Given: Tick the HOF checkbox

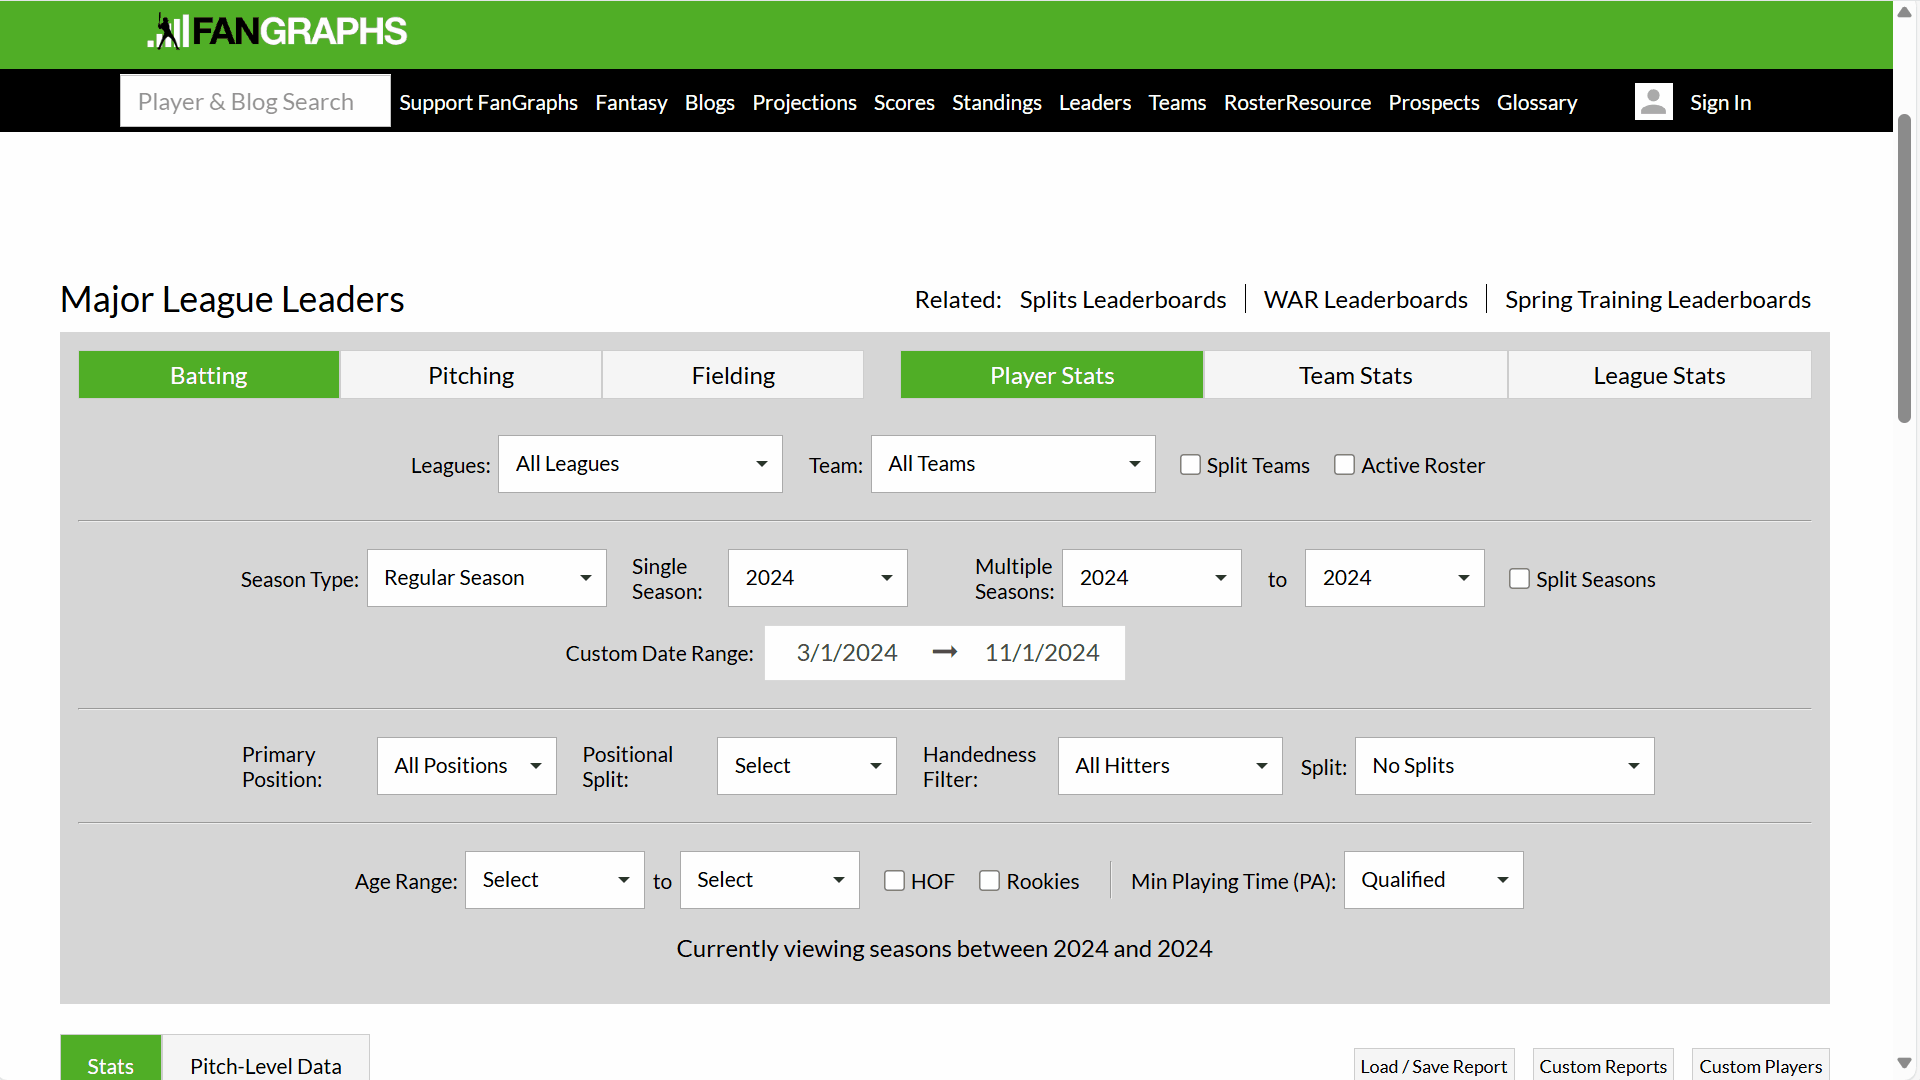Looking at the screenshot, I should tap(894, 881).
